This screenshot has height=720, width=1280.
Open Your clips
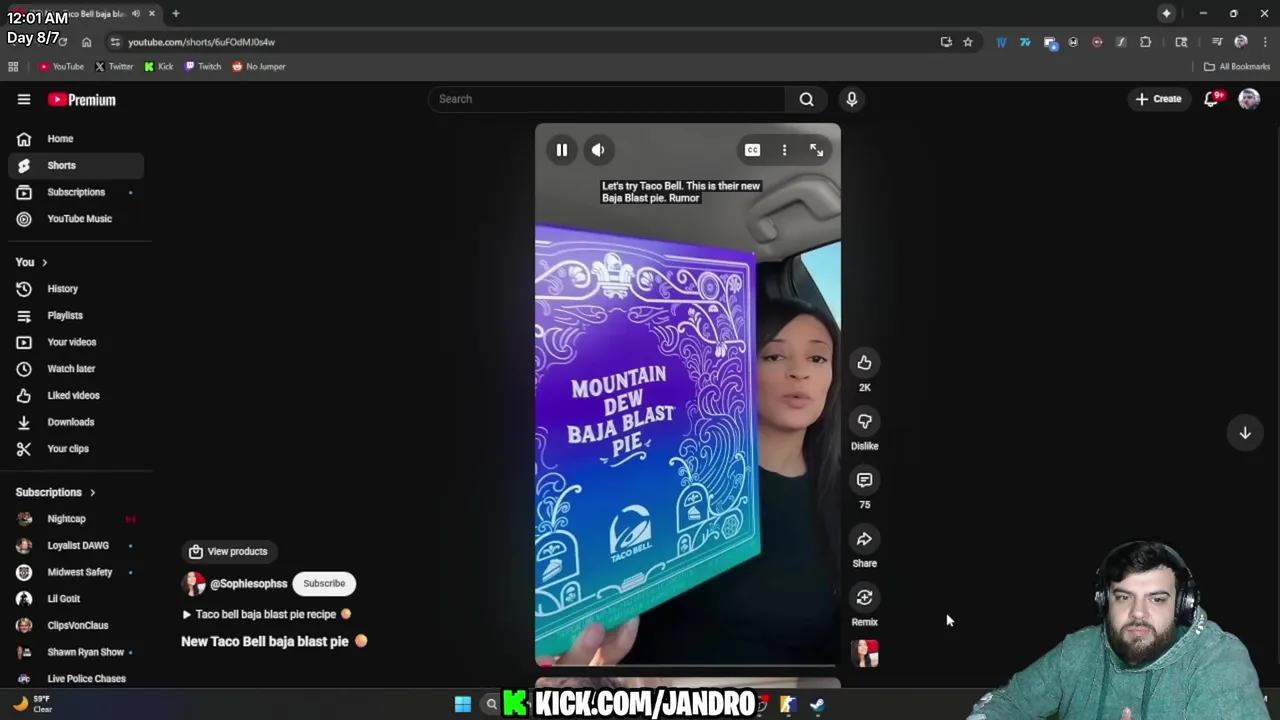point(76,449)
